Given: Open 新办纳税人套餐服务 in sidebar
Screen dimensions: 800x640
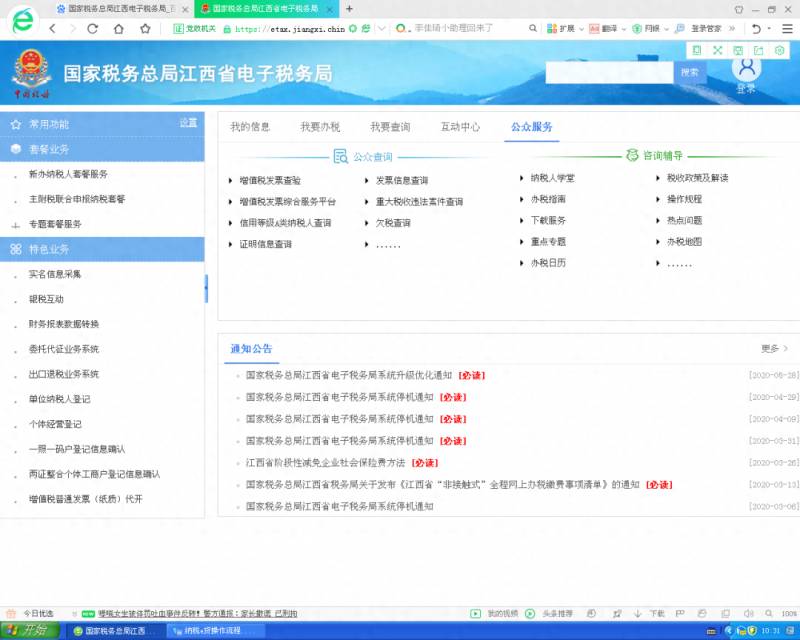Looking at the screenshot, I should [68, 174].
